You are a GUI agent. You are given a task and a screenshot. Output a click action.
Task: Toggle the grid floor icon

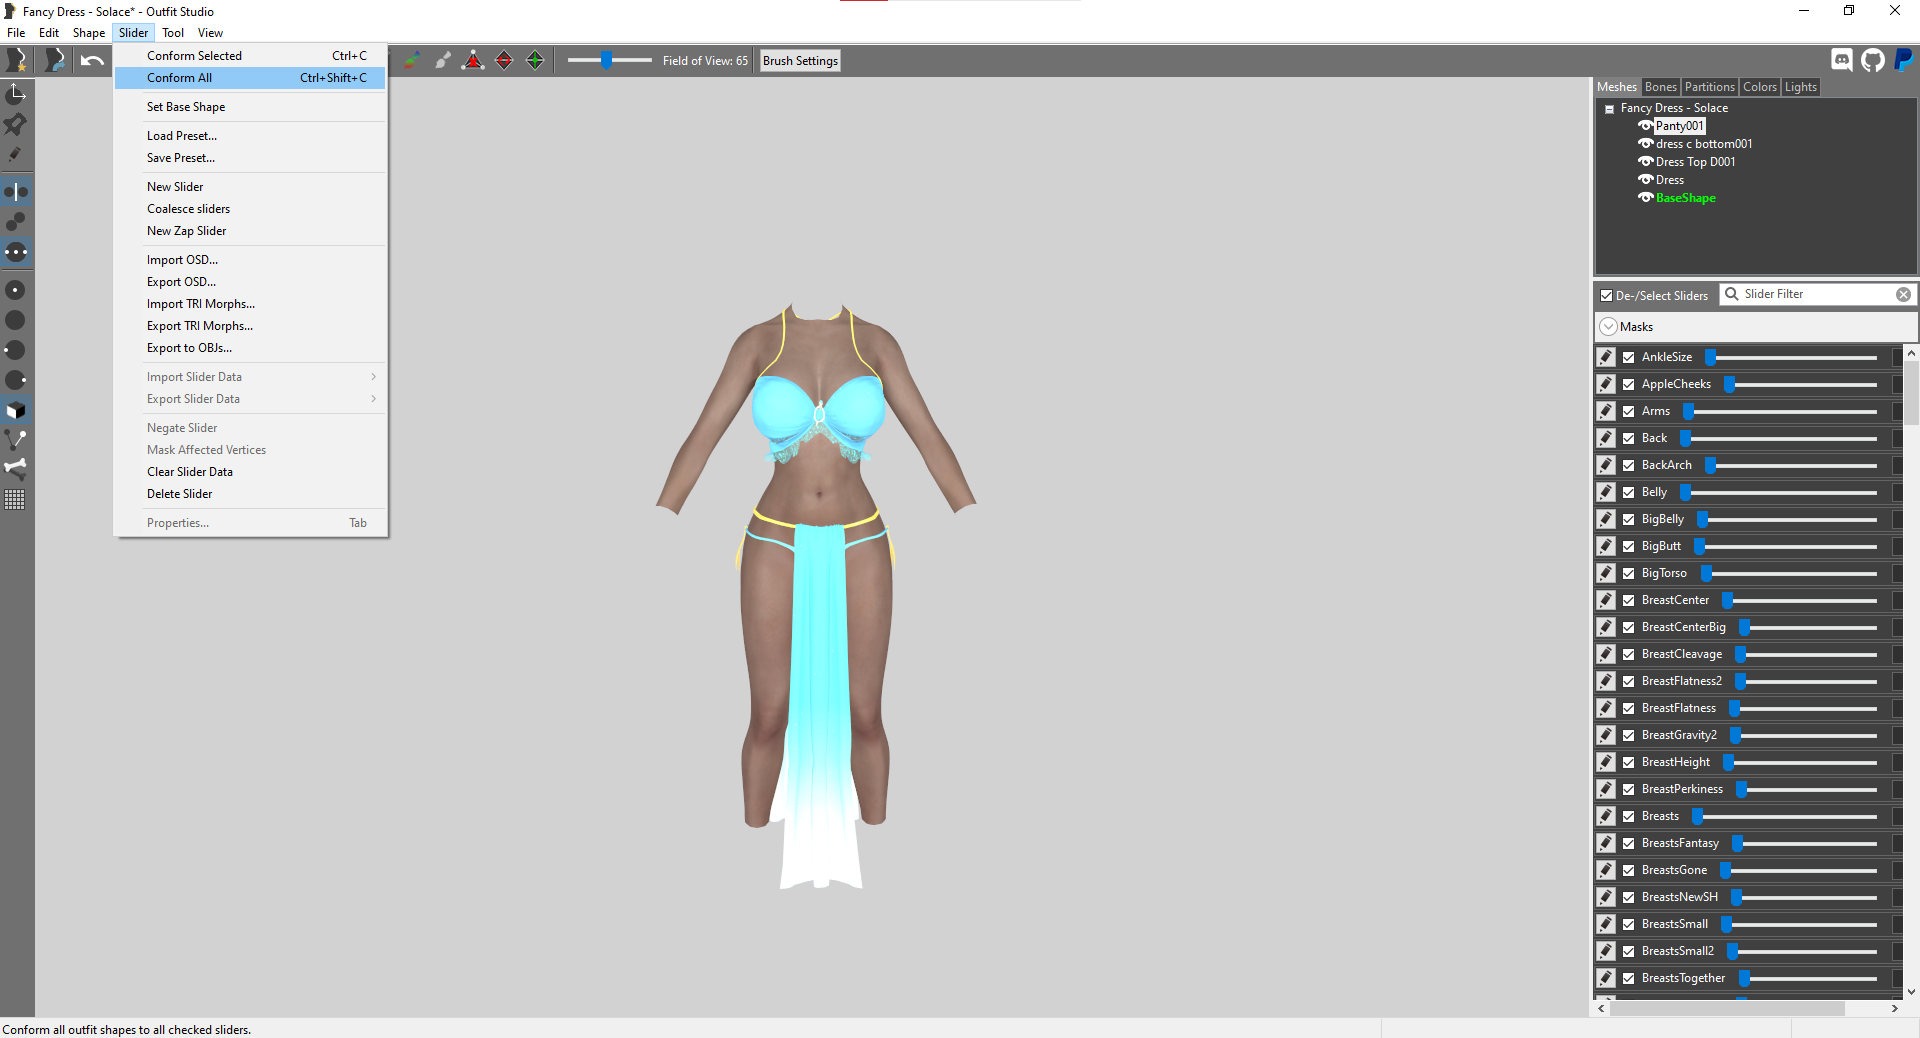pos(16,499)
